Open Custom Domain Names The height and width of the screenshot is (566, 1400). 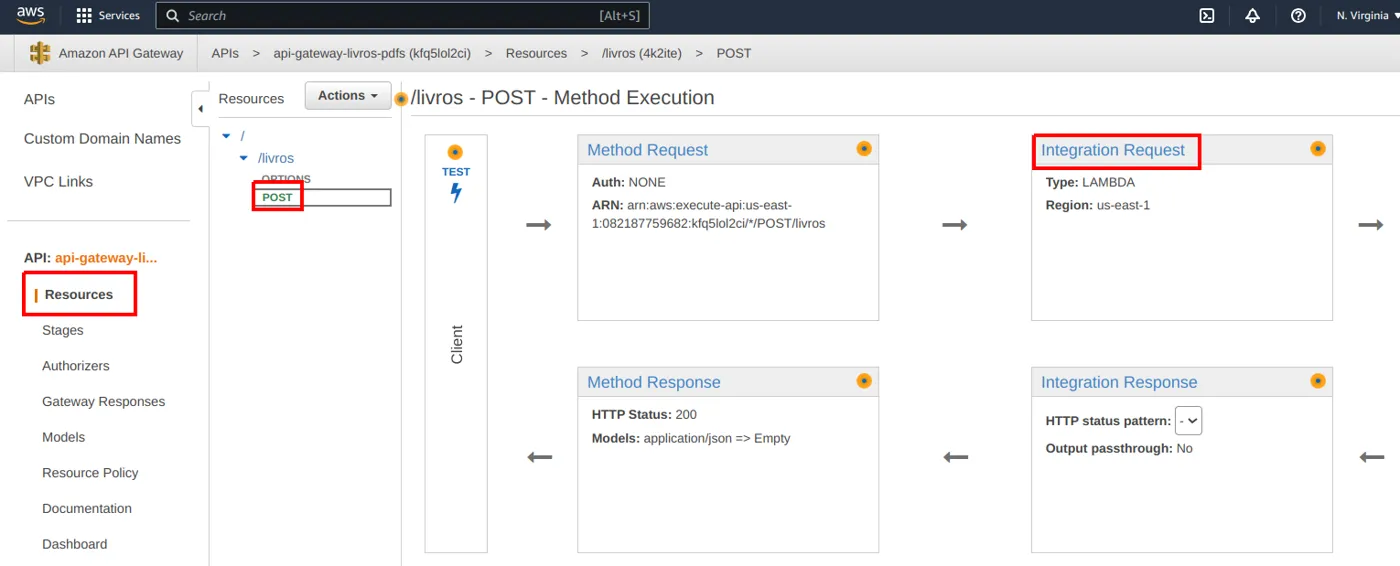pyautogui.click(x=102, y=139)
